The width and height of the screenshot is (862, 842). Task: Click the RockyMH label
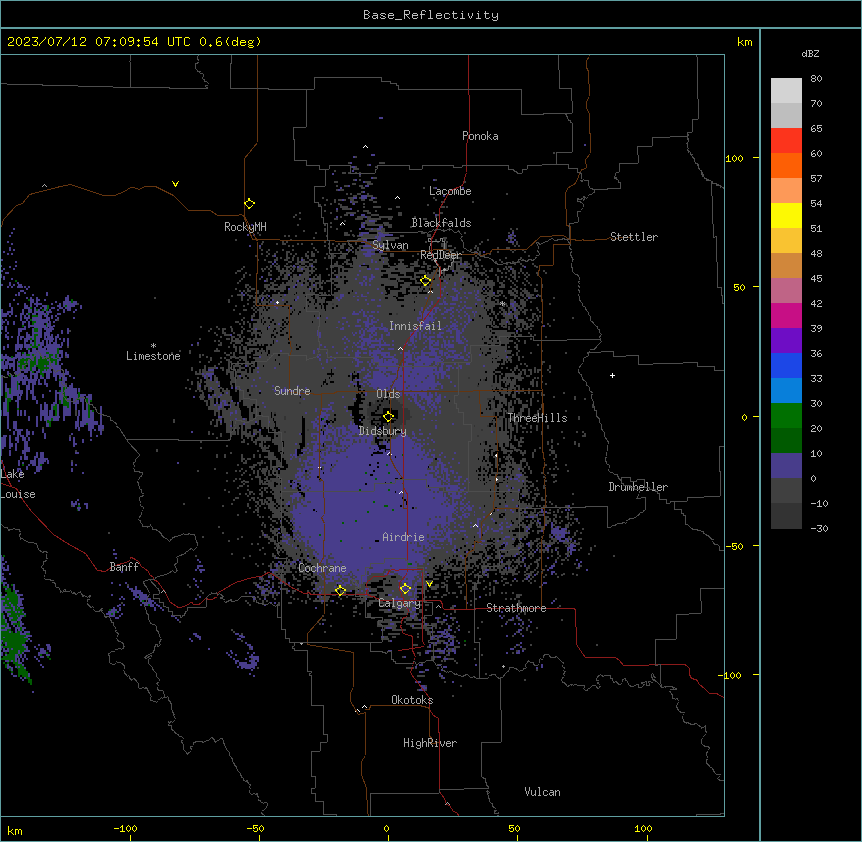click(x=245, y=227)
